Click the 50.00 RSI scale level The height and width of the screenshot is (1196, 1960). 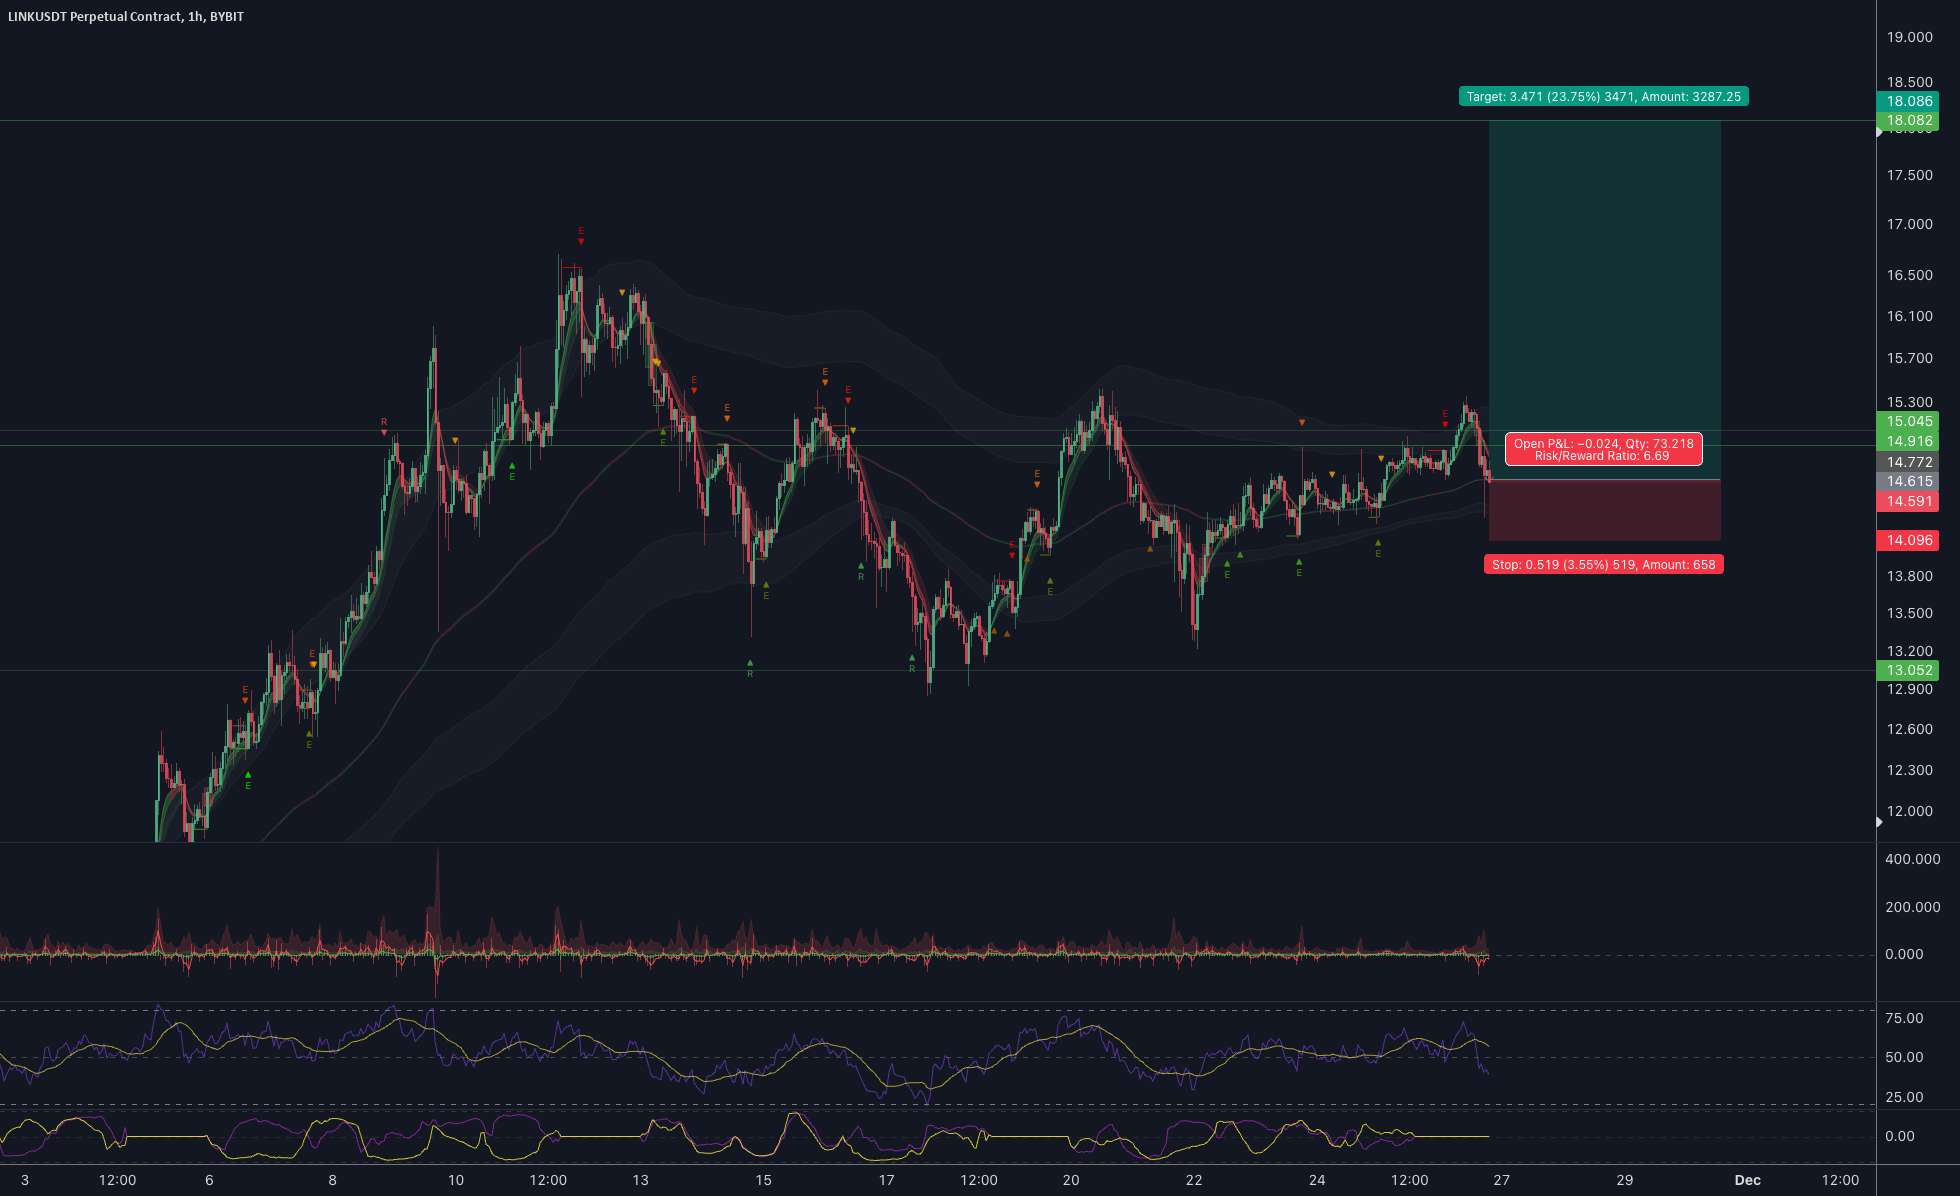pyautogui.click(x=1904, y=1057)
